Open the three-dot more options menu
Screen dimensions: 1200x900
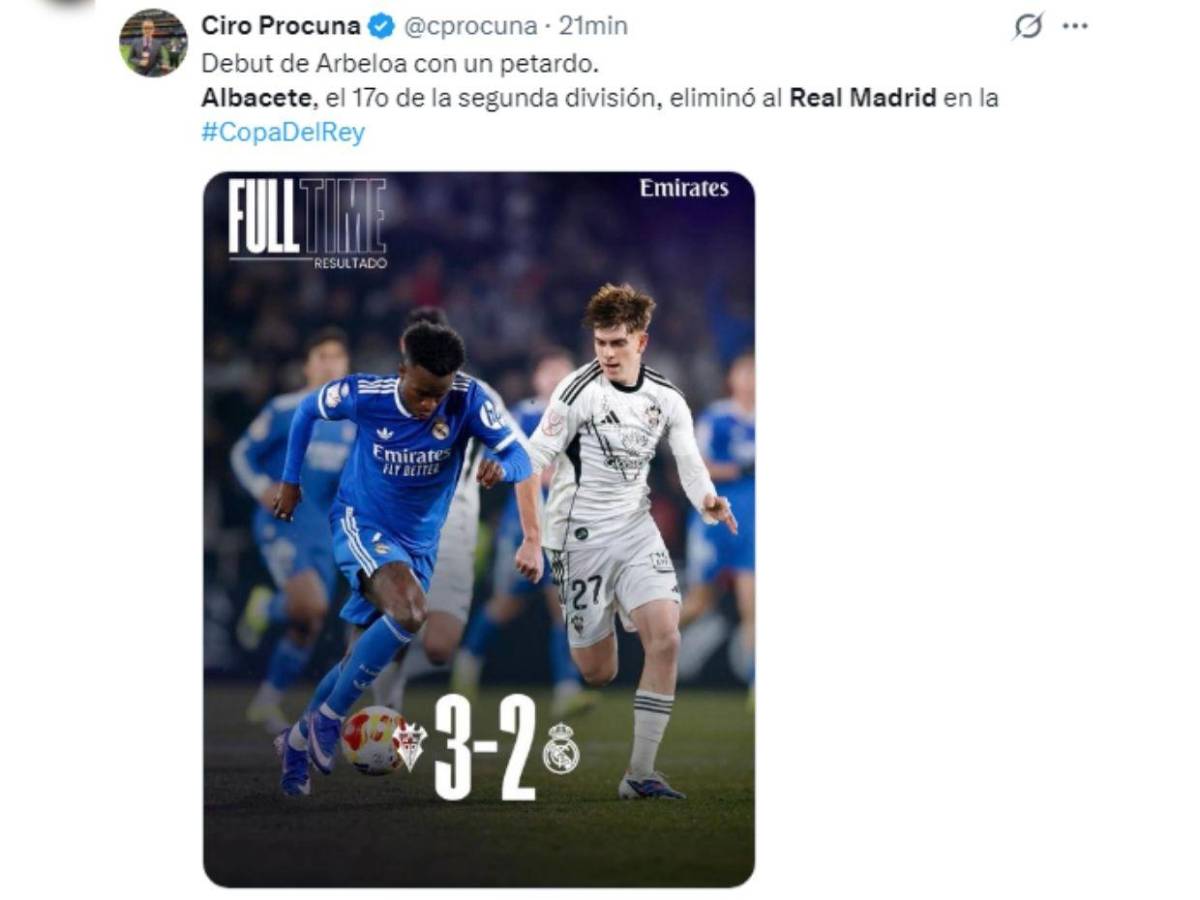[x=1075, y=26]
